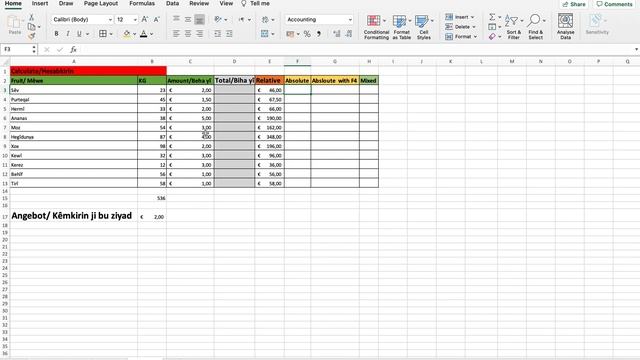This screenshot has width=640, height=360.
Task: Toggle underline formatting
Action: 79,34
